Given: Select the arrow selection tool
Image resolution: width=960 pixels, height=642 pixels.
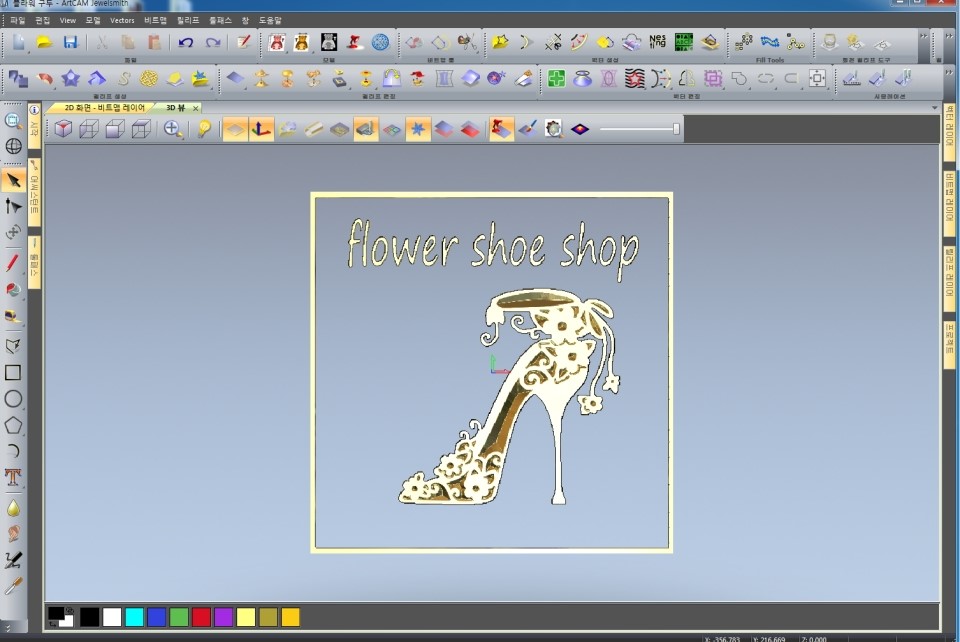Looking at the screenshot, I should tap(13, 181).
